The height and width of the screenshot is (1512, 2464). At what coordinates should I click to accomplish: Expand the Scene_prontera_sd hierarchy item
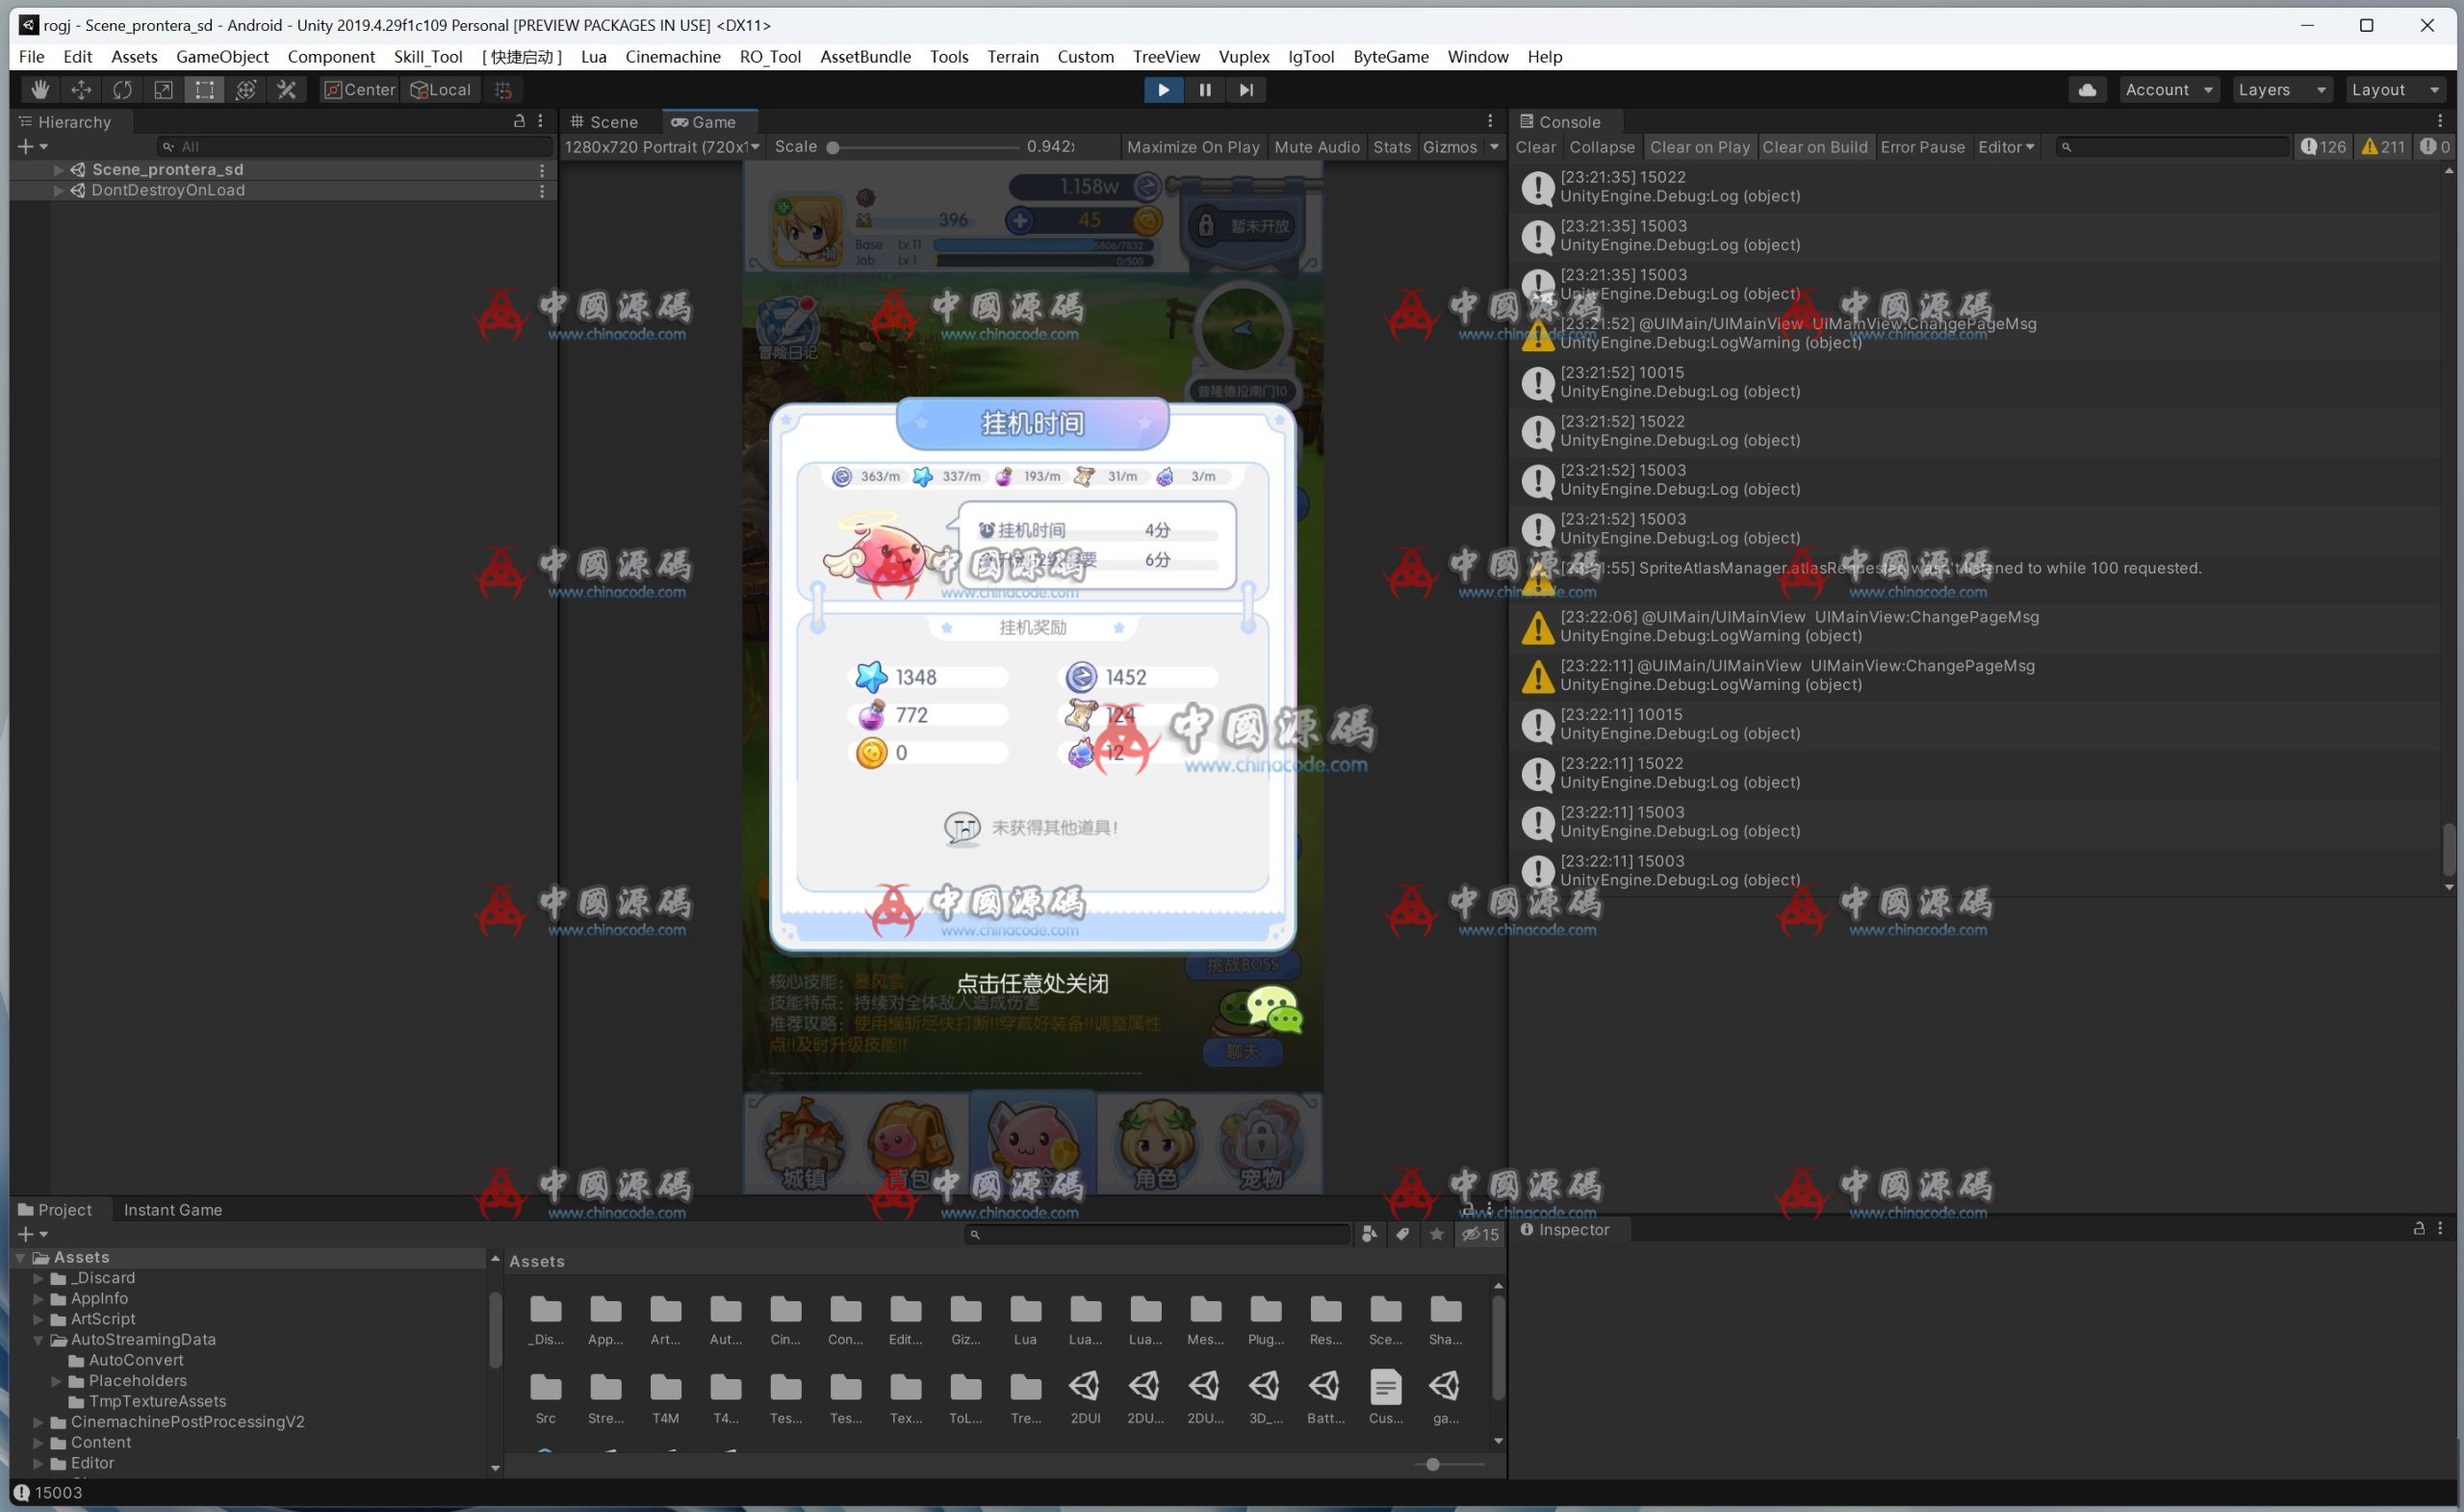pyautogui.click(x=59, y=170)
